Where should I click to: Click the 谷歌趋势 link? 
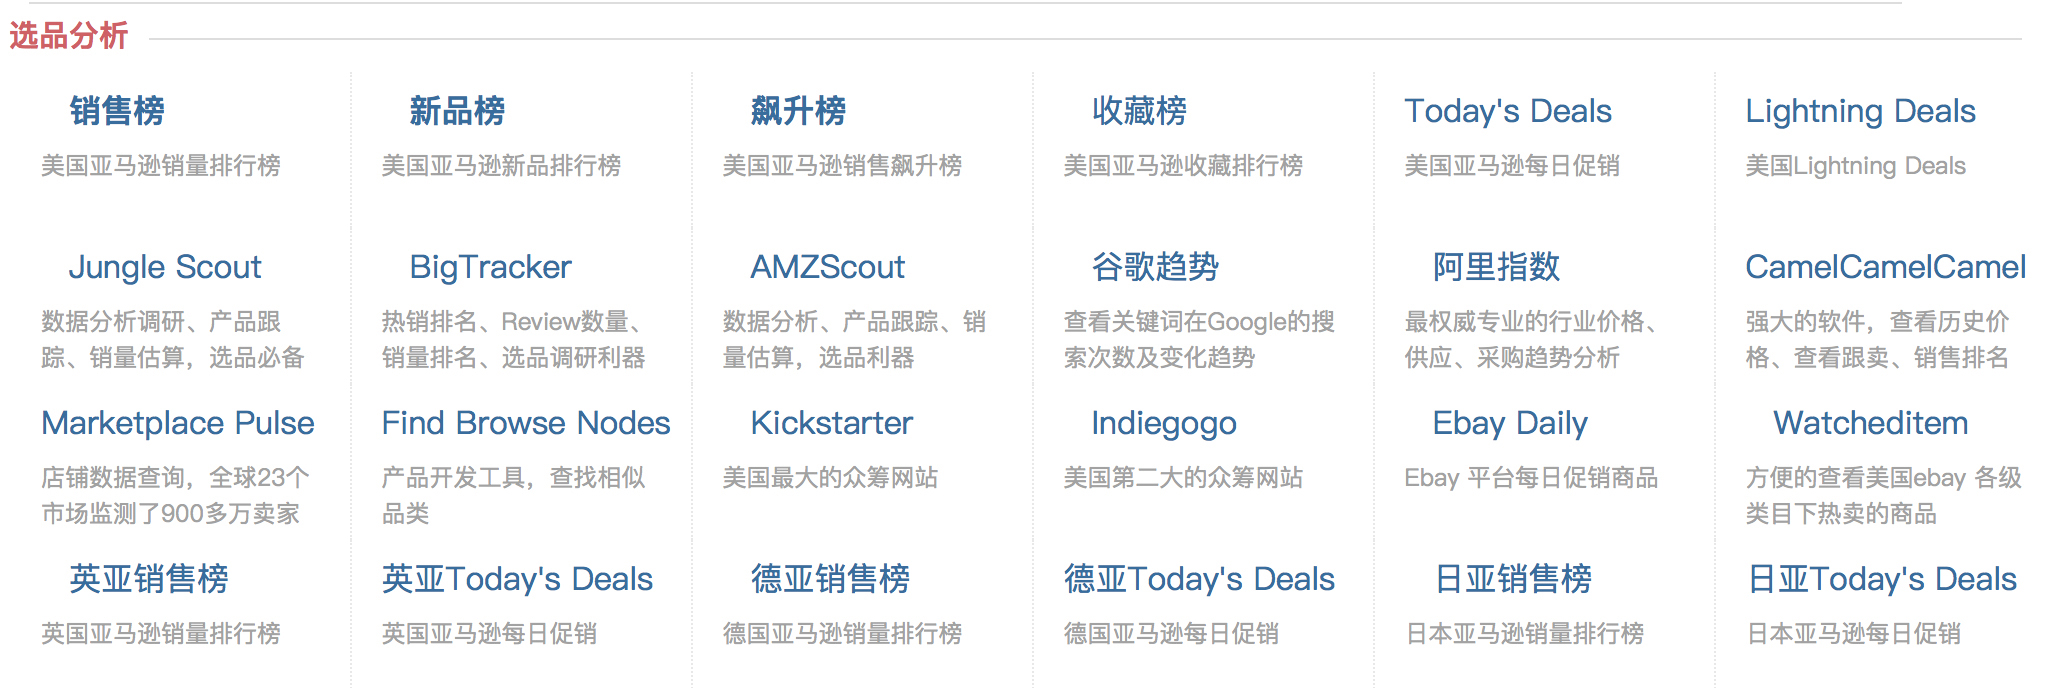(x=1155, y=267)
